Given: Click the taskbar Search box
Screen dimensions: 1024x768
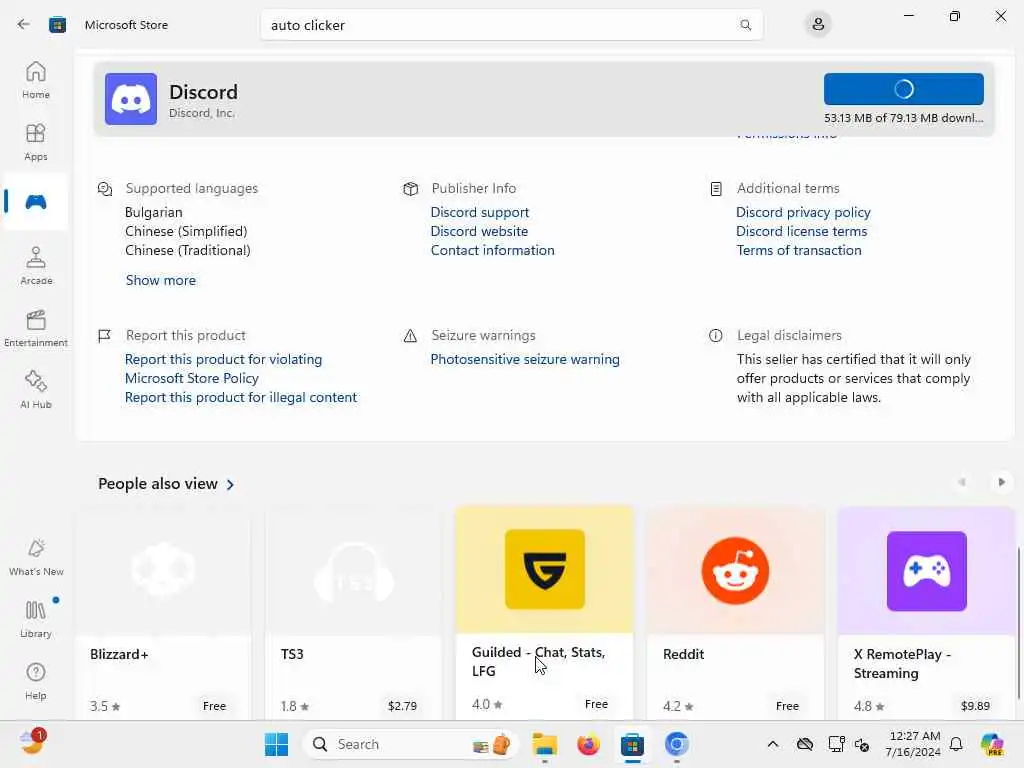Looking at the screenshot, I should 411,744.
